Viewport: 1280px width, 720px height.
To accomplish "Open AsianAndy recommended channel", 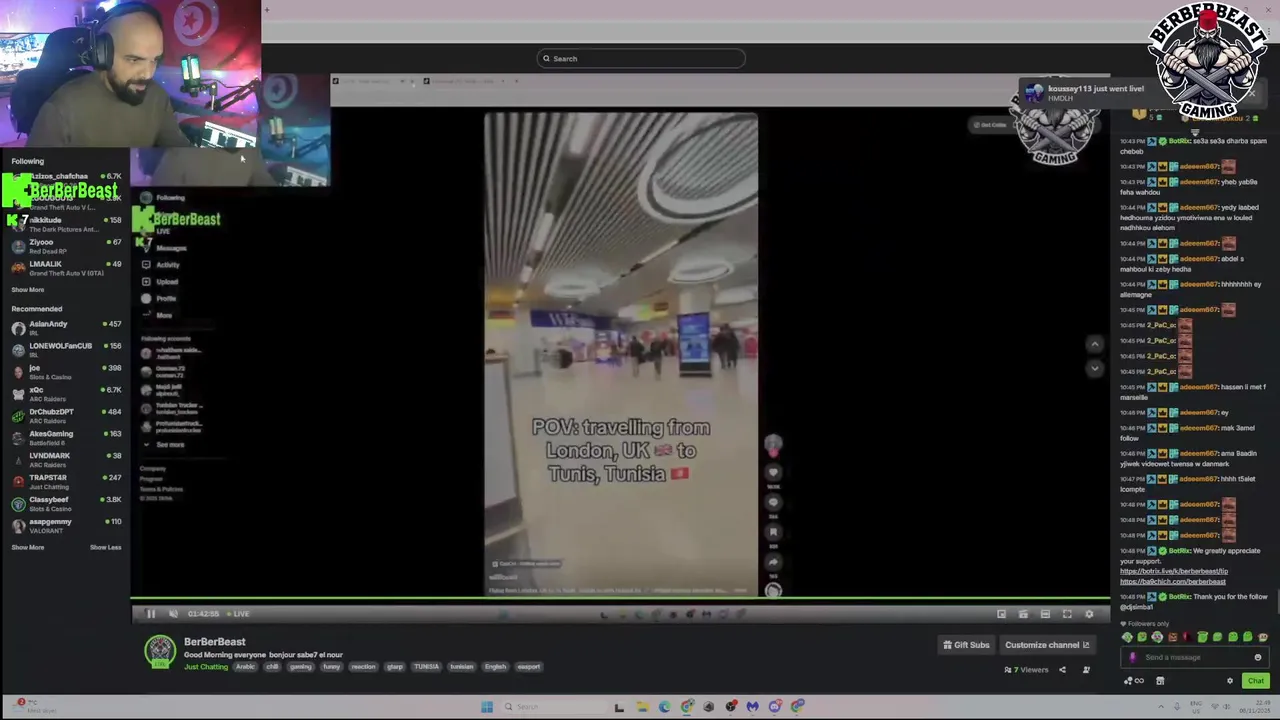I will (x=66, y=328).
